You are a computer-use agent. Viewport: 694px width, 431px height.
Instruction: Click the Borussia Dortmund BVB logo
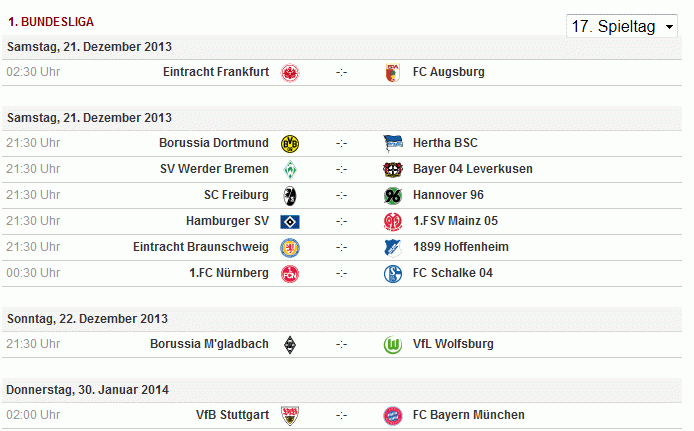(x=290, y=143)
